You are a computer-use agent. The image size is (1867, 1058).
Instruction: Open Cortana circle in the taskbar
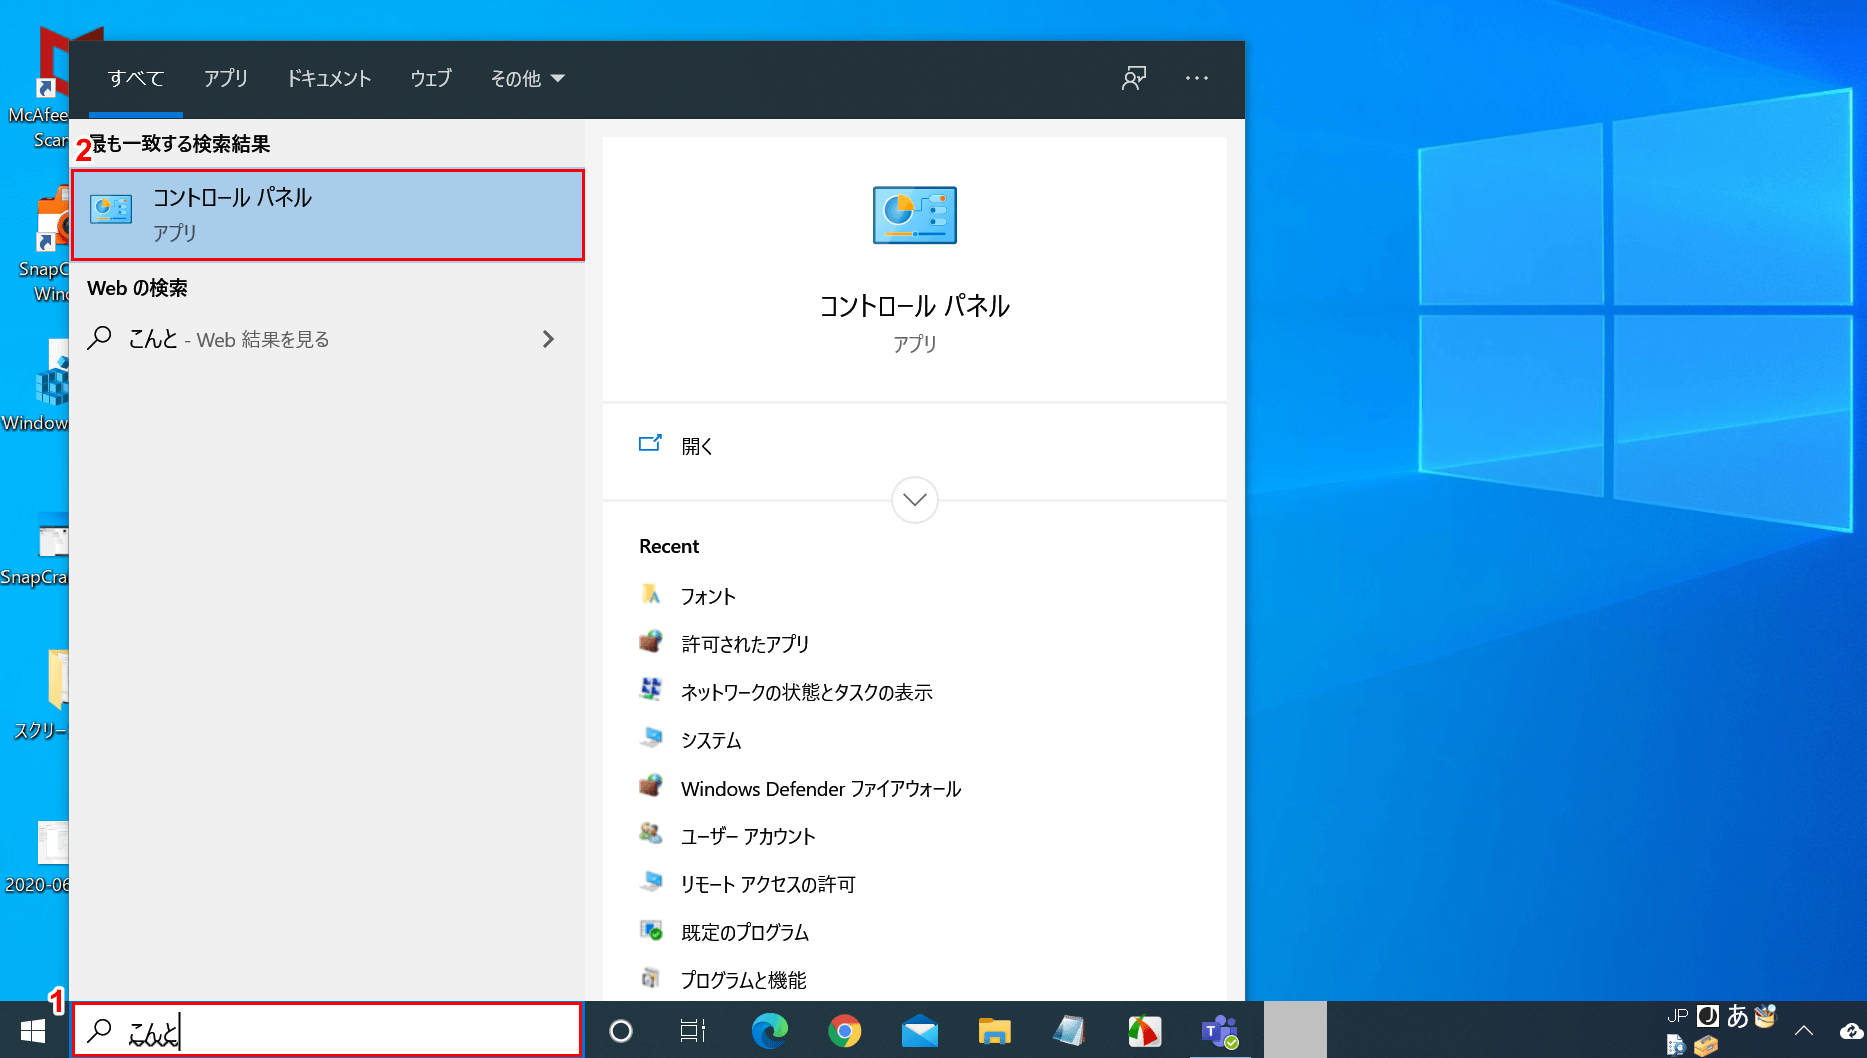click(621, 1031)
